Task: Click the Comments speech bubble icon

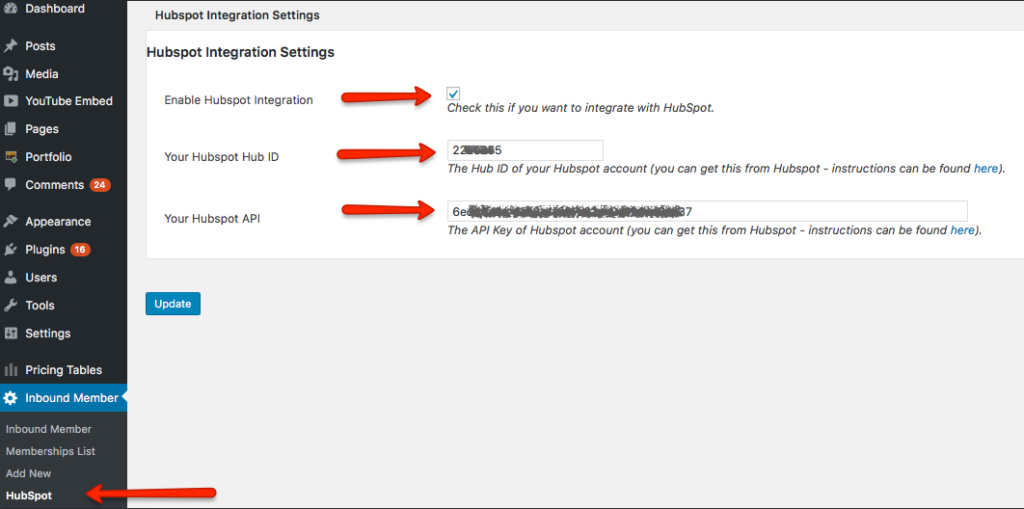Action: tap(10, 185)
